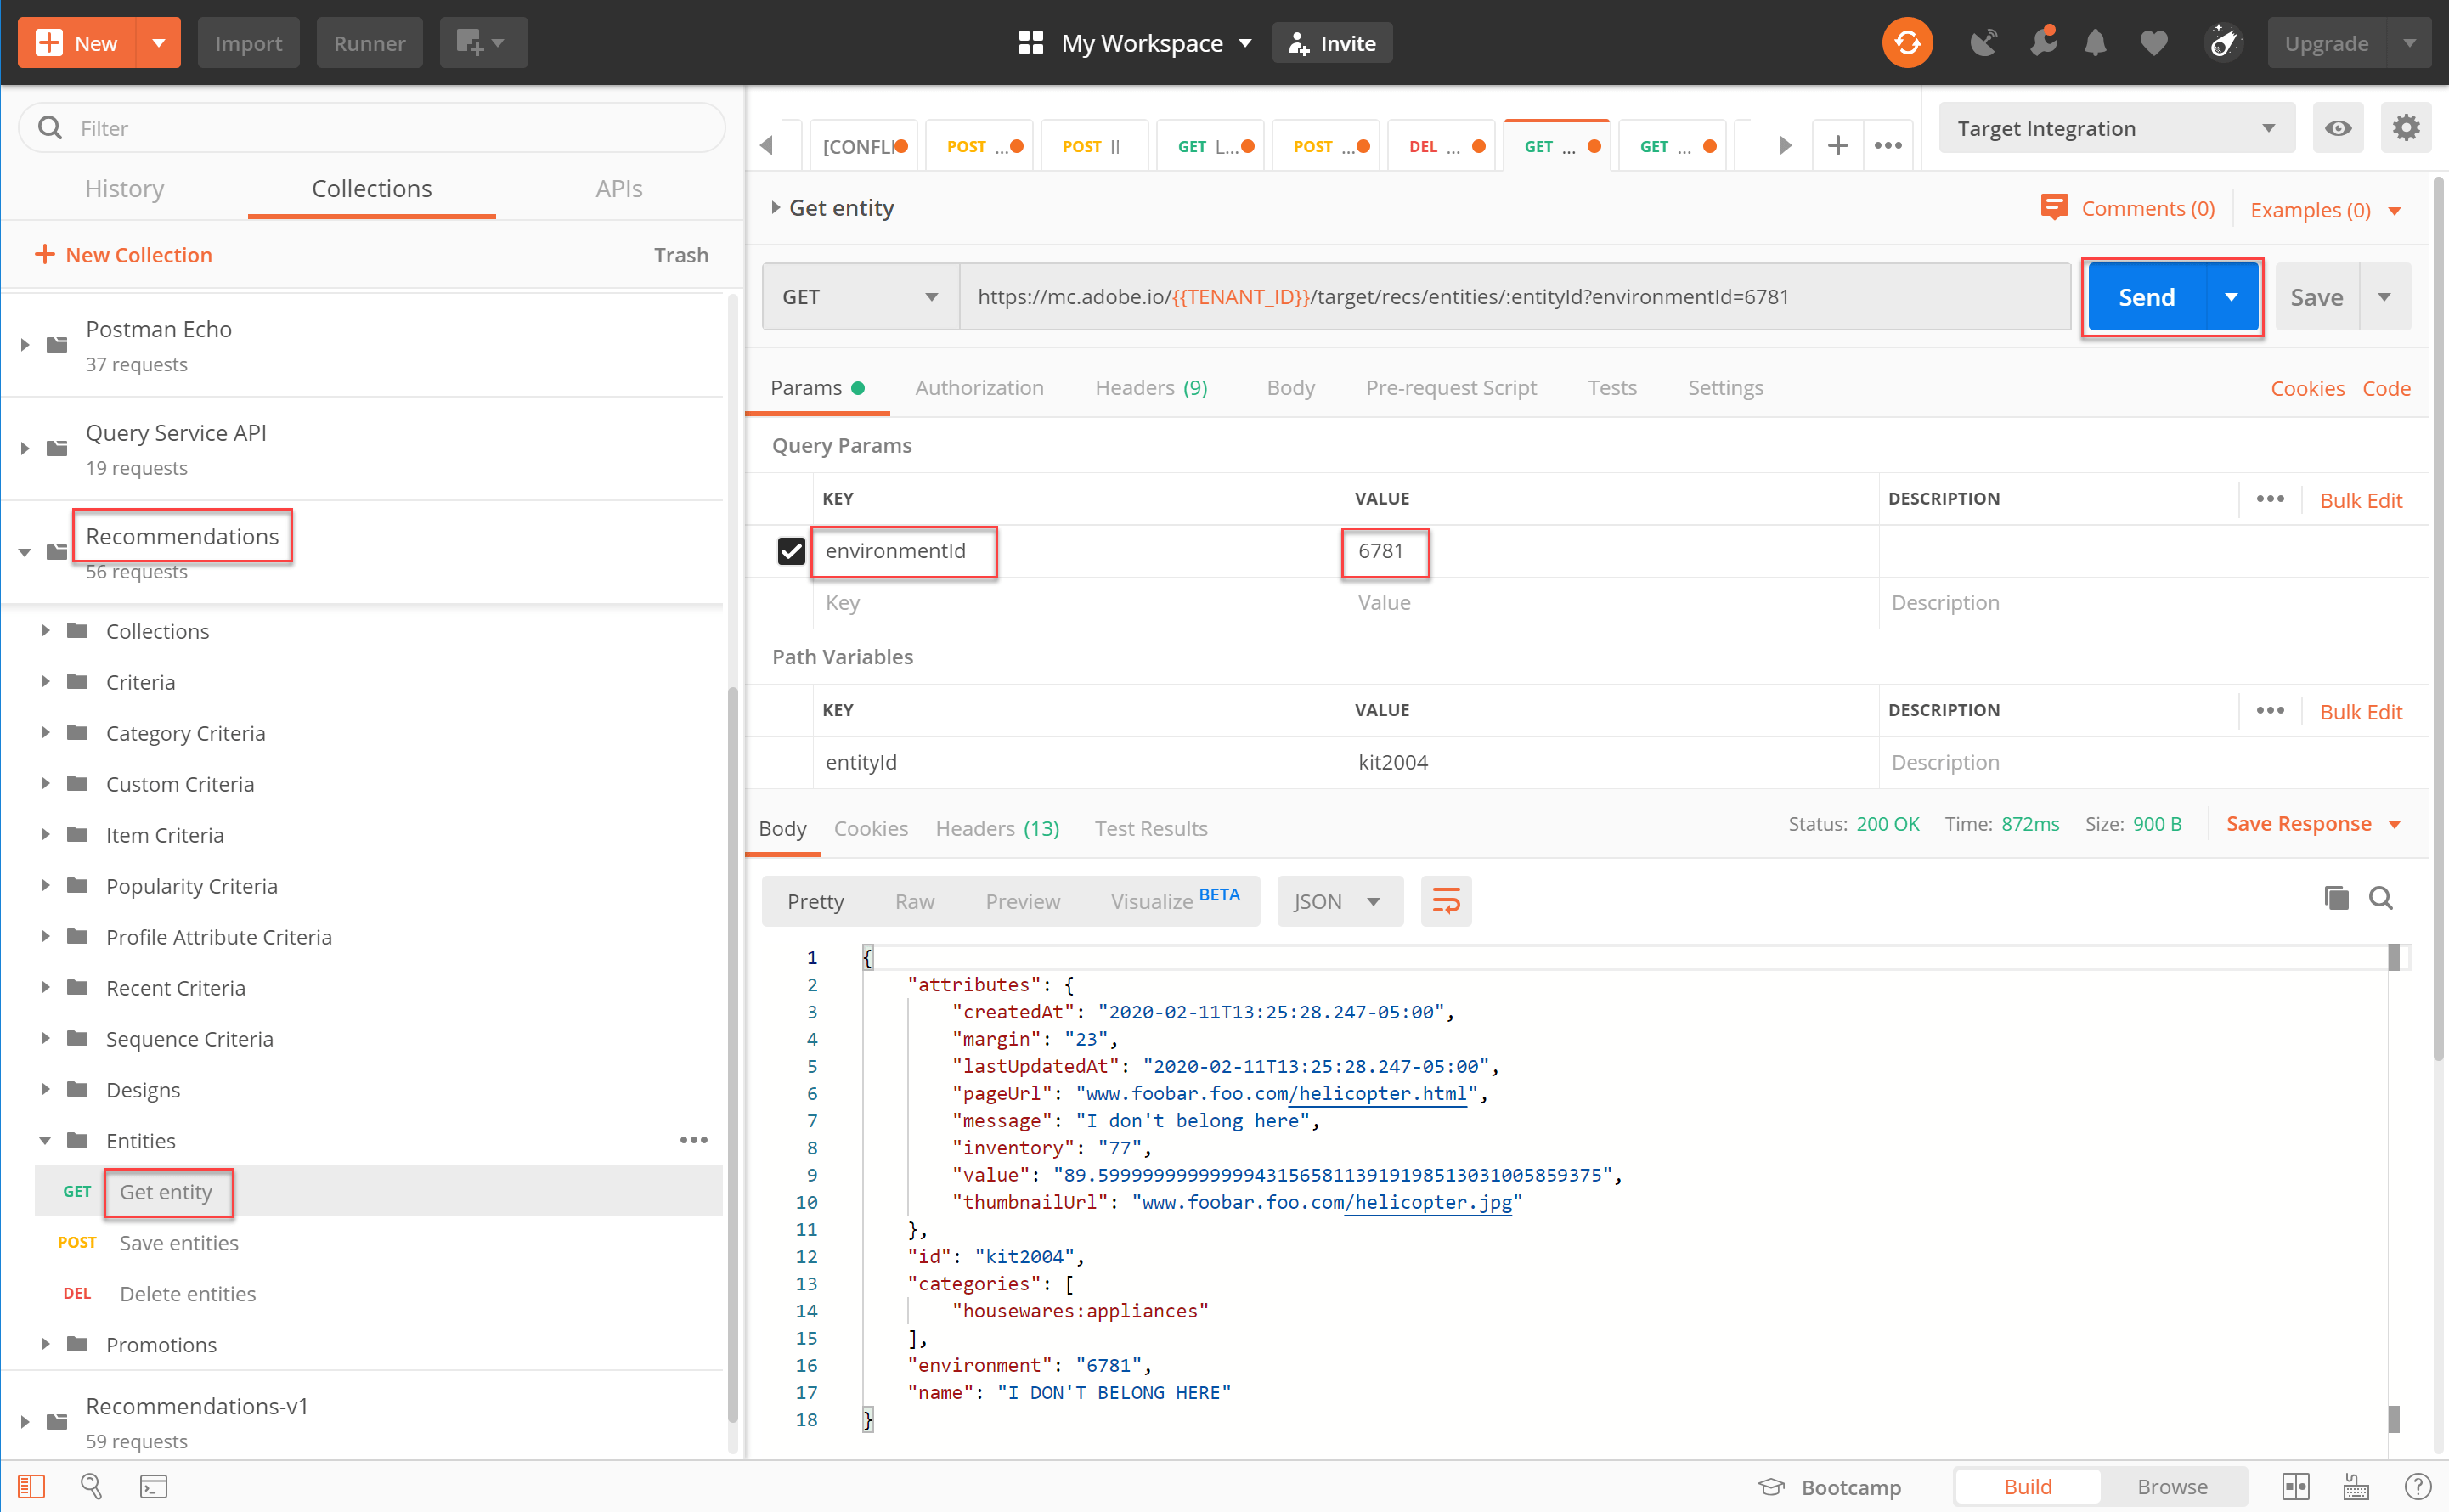Click the Send button

click(2146, 296)
